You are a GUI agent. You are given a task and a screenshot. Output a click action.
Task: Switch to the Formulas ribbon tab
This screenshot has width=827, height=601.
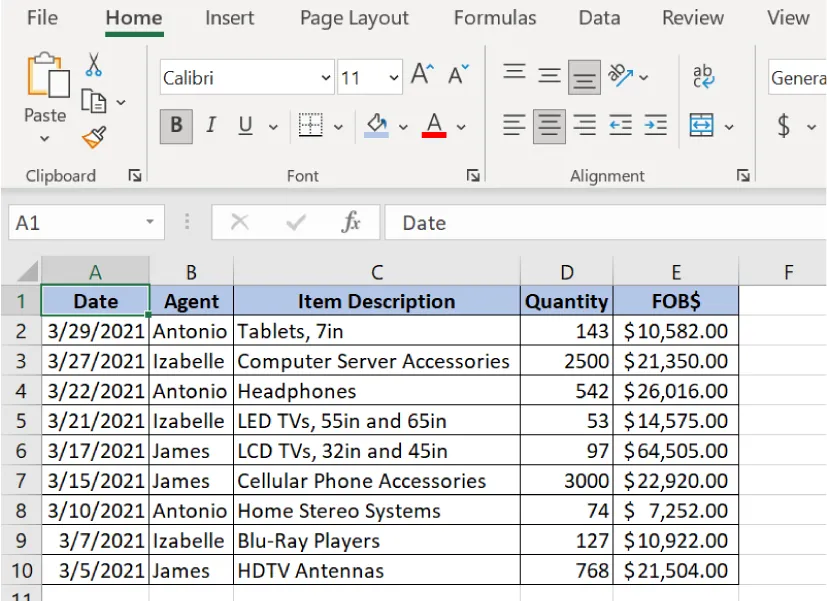point(495,17)
